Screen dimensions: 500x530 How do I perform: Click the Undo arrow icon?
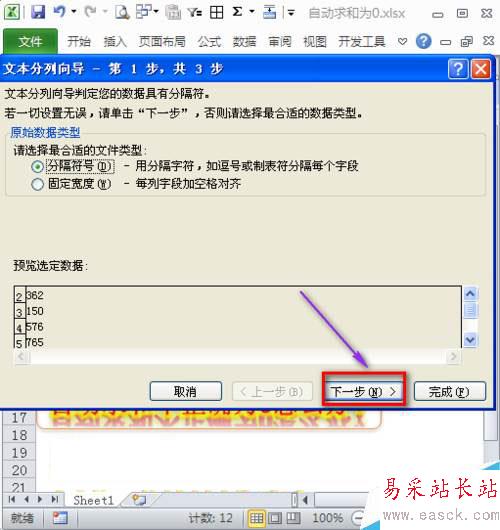(59, 12)
